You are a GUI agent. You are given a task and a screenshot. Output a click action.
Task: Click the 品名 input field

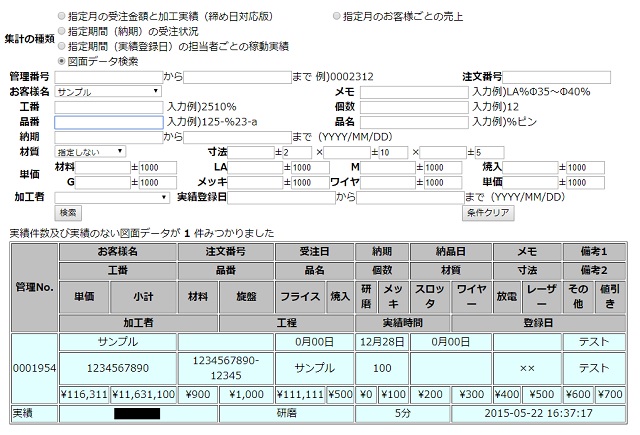pos(414,122)
